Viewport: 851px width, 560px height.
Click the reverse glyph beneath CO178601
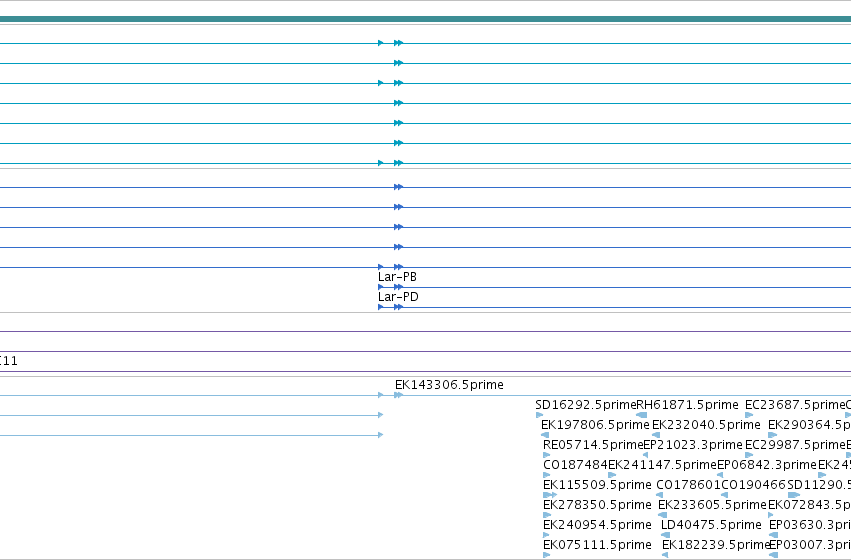point(659,495)
